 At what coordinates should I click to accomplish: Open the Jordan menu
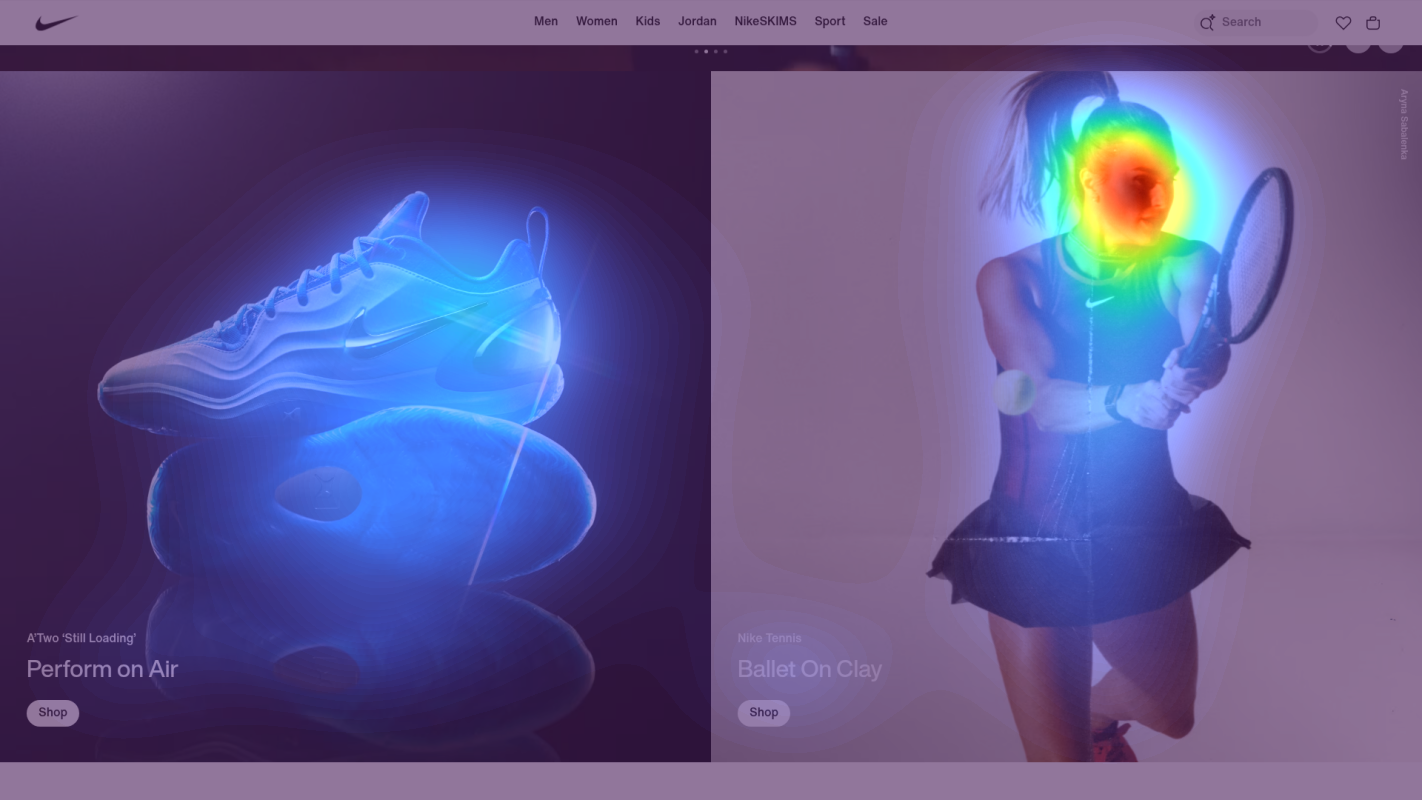tap(697, 21)
